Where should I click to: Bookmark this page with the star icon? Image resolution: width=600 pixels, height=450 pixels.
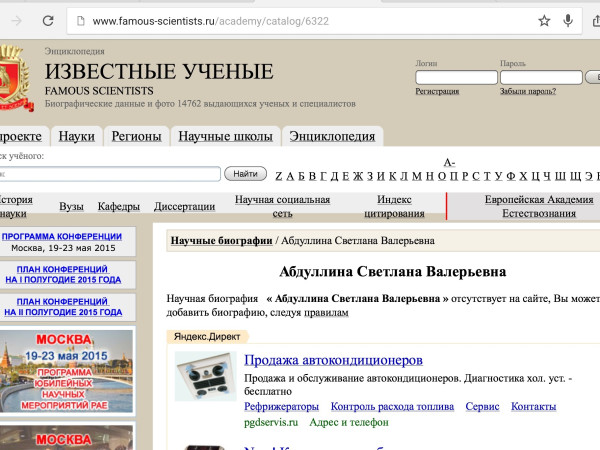[x=544, y=20]
